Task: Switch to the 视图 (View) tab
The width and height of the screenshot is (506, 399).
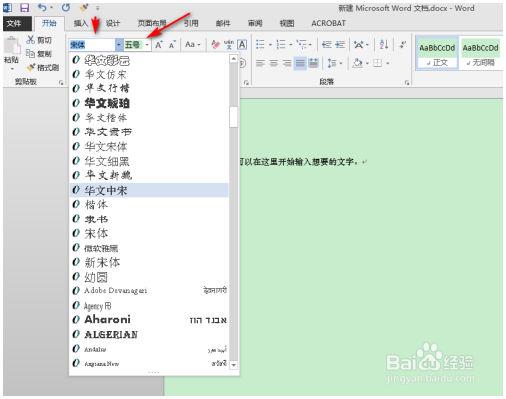Action: click(287, 23)
